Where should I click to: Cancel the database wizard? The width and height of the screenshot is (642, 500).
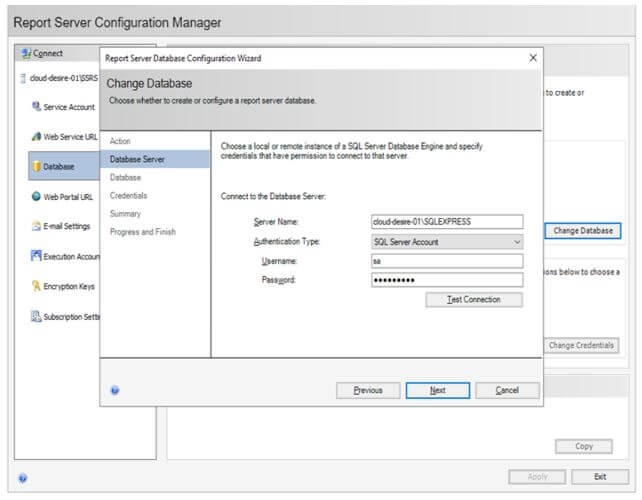[x=507, y=390]
